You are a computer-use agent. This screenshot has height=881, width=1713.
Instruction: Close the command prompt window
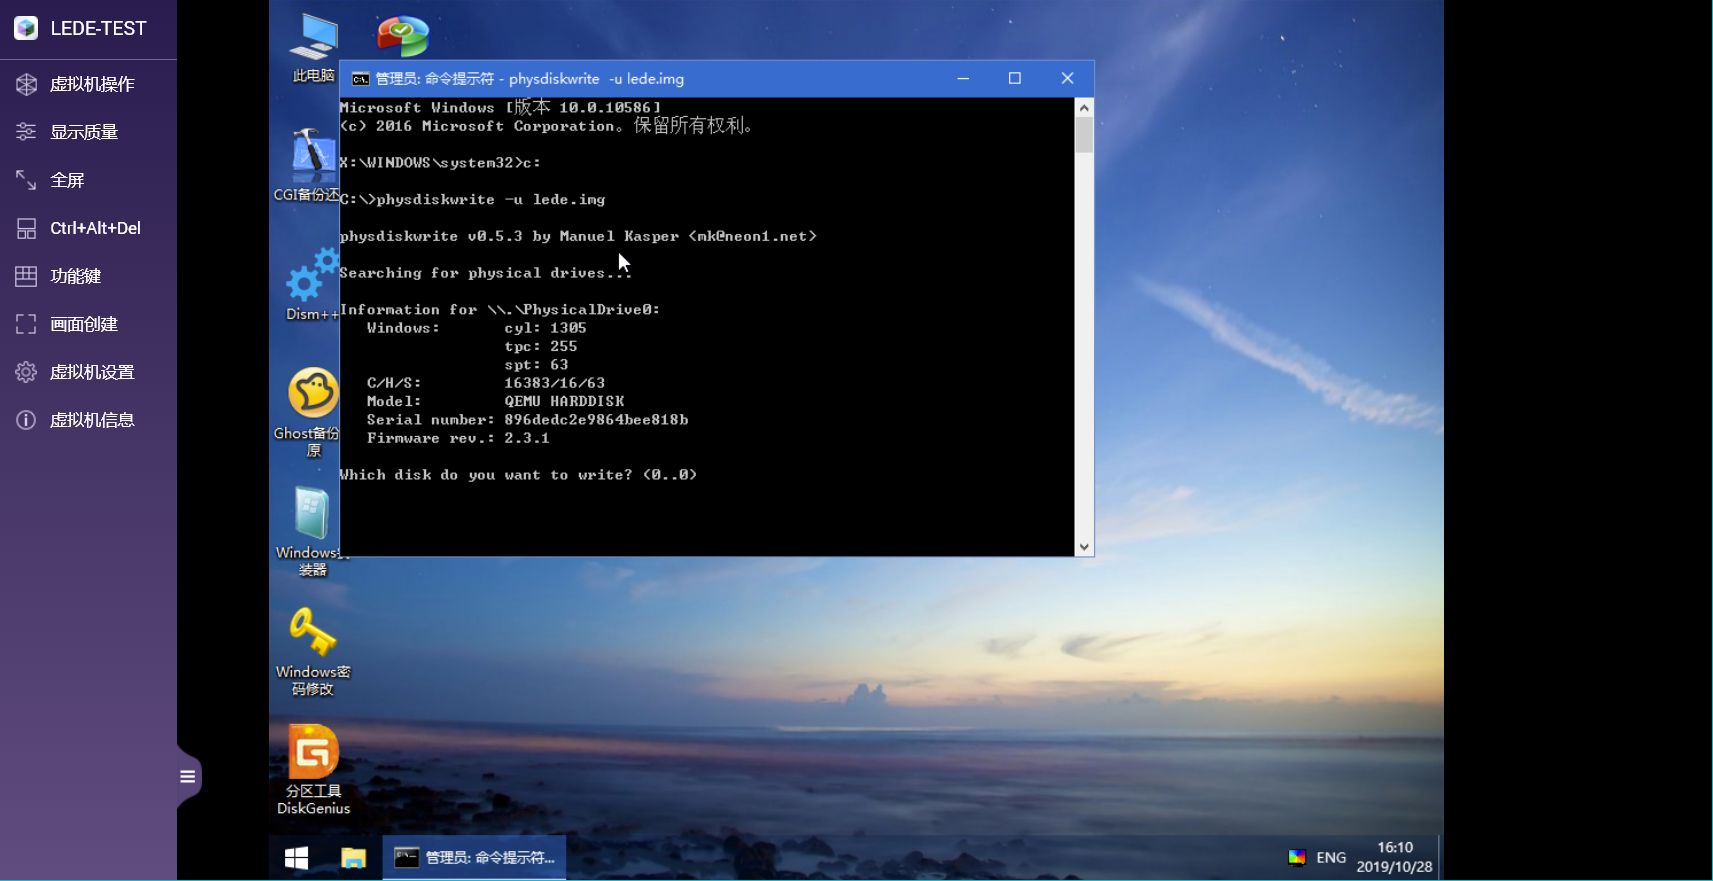pos(1067,79)
